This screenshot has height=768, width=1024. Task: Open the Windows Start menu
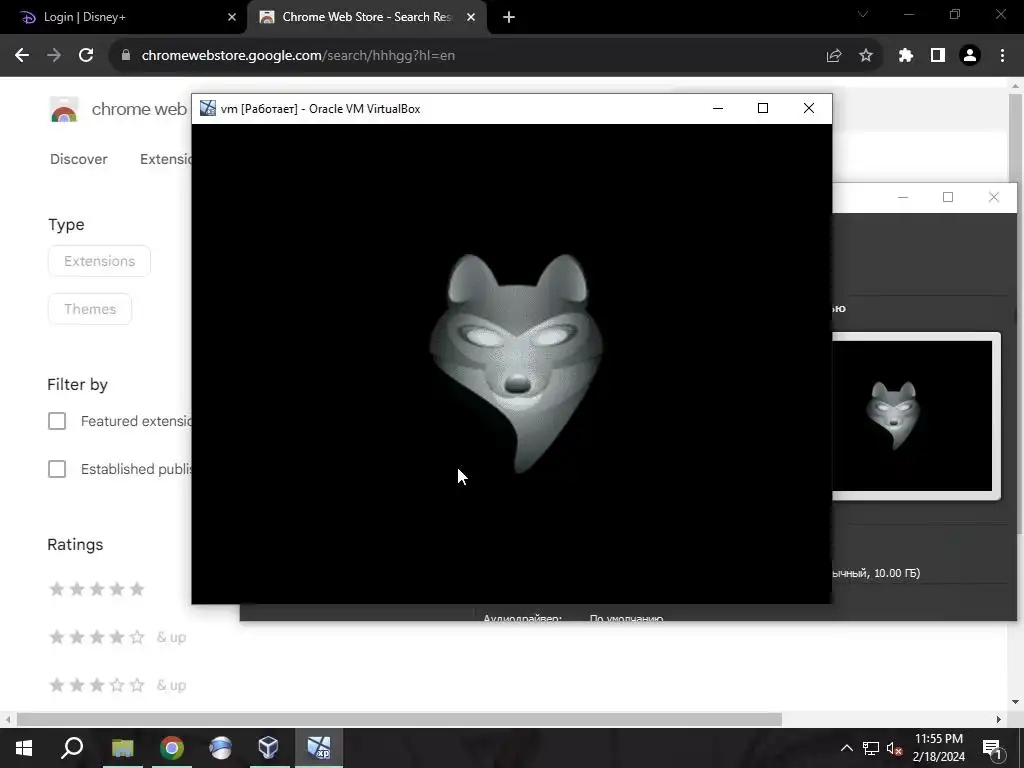pyautogui.click(x=24, y=748)
